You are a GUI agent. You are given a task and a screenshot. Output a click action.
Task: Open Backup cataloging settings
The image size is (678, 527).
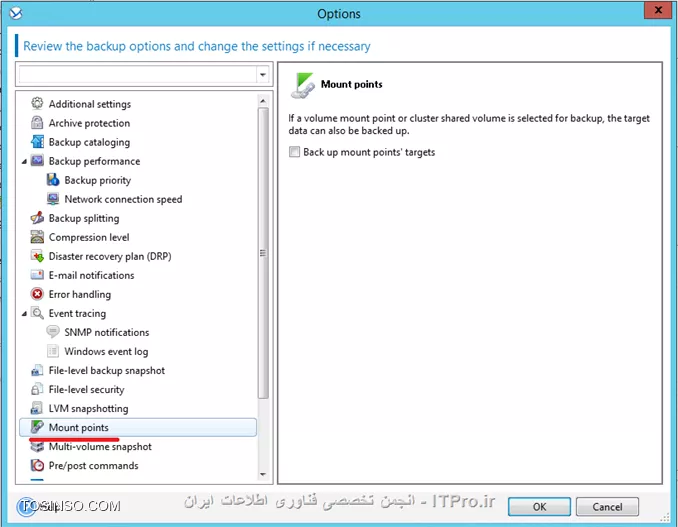click(x=89, y=142)
